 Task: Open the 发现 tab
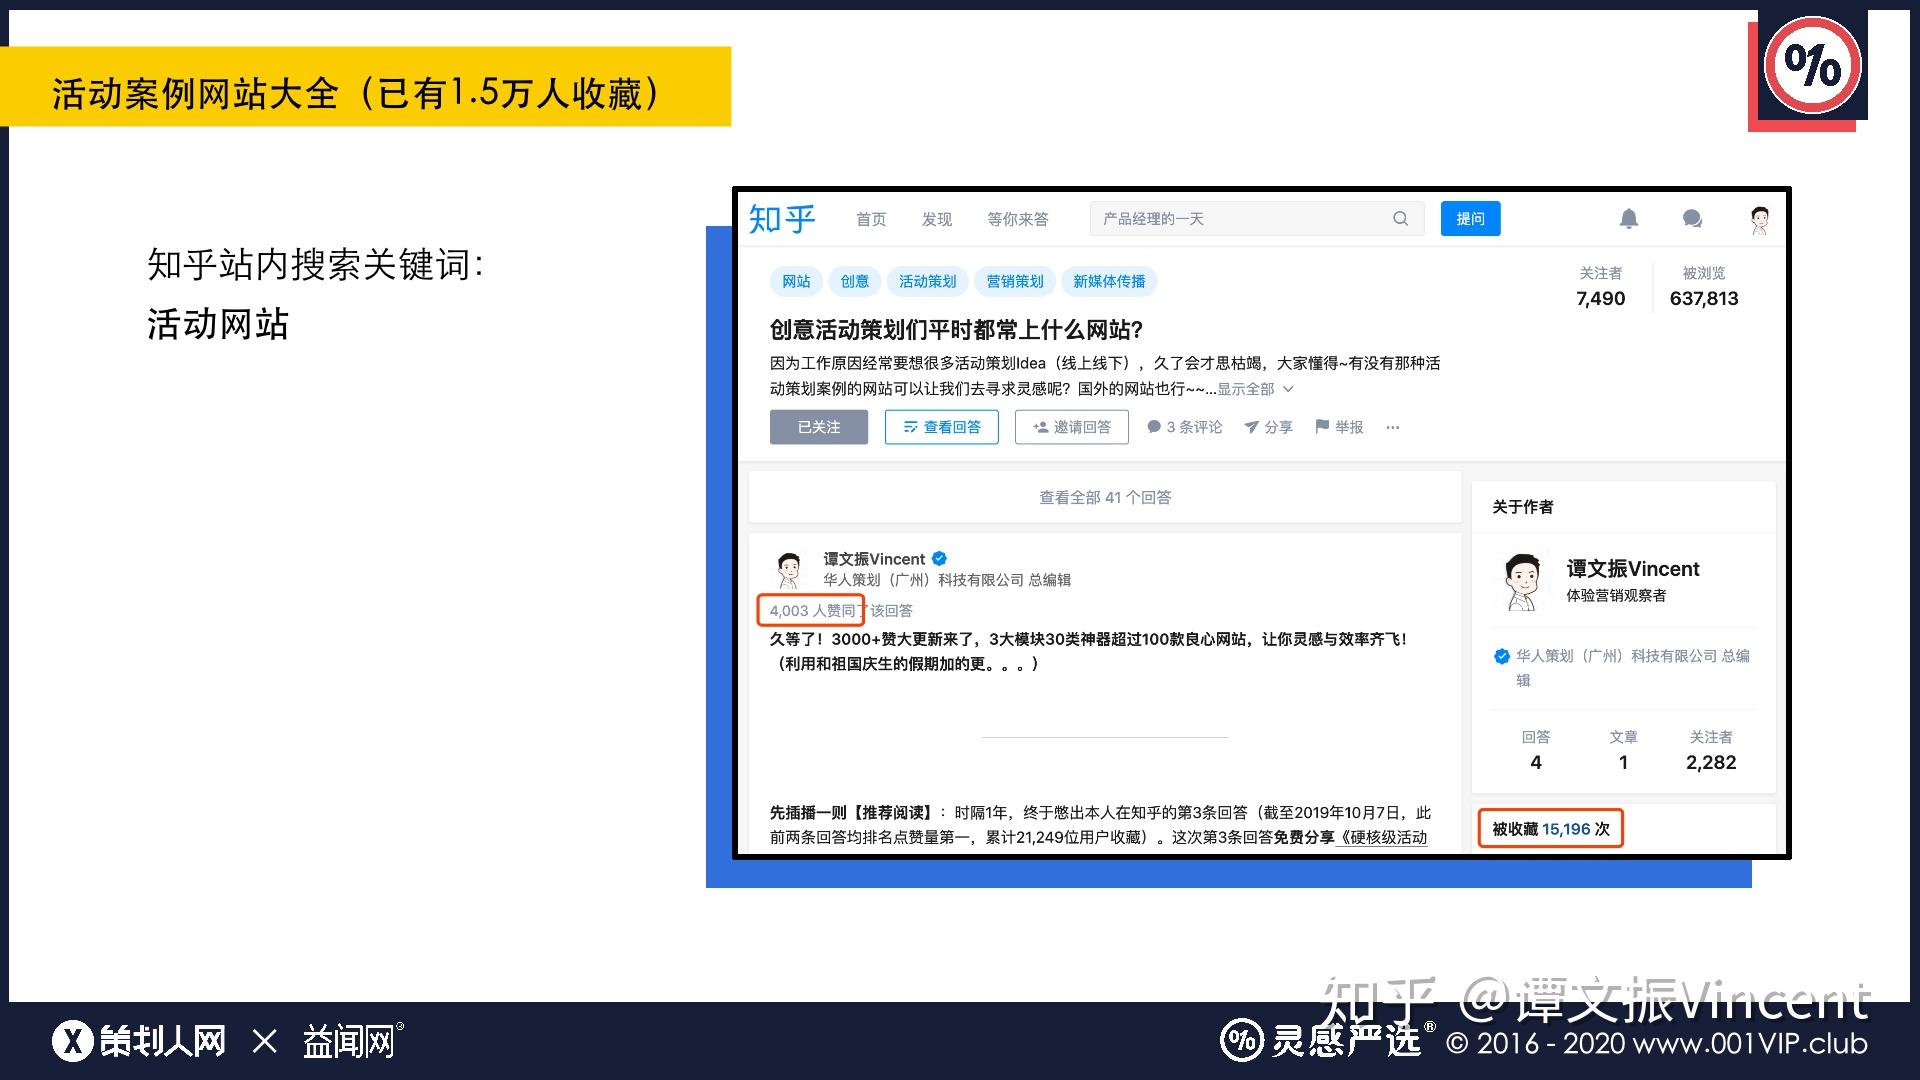(937, 219)
